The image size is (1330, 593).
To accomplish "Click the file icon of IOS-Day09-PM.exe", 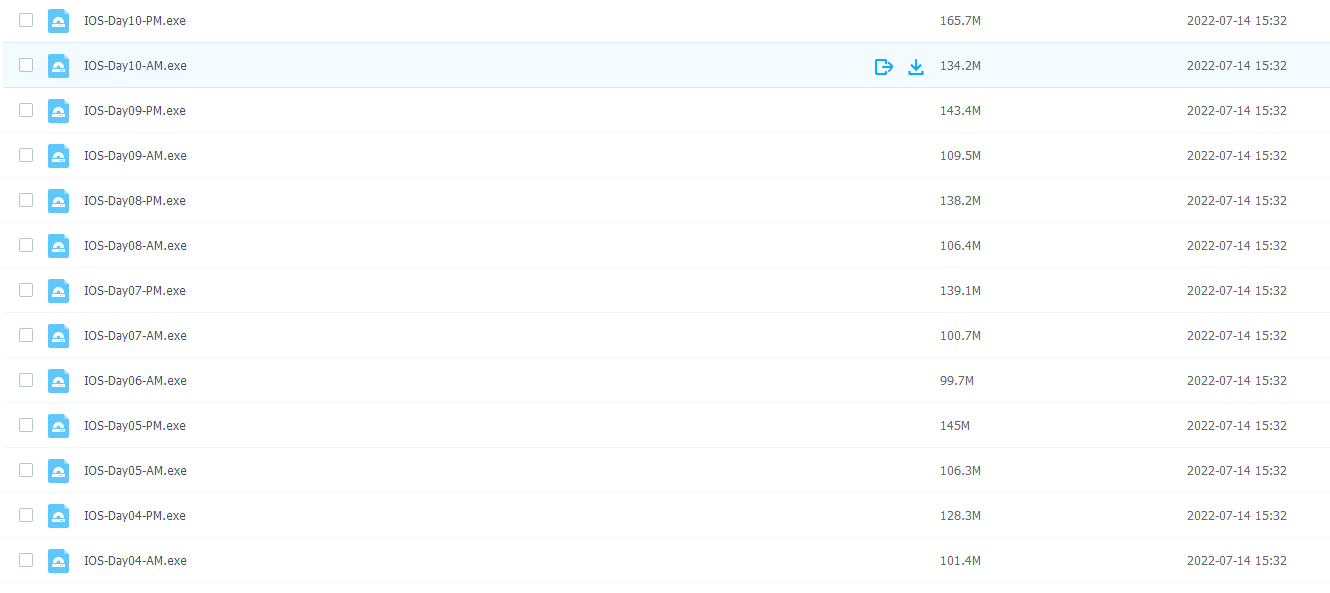I will pyautogui.click(x=59, y=111).
